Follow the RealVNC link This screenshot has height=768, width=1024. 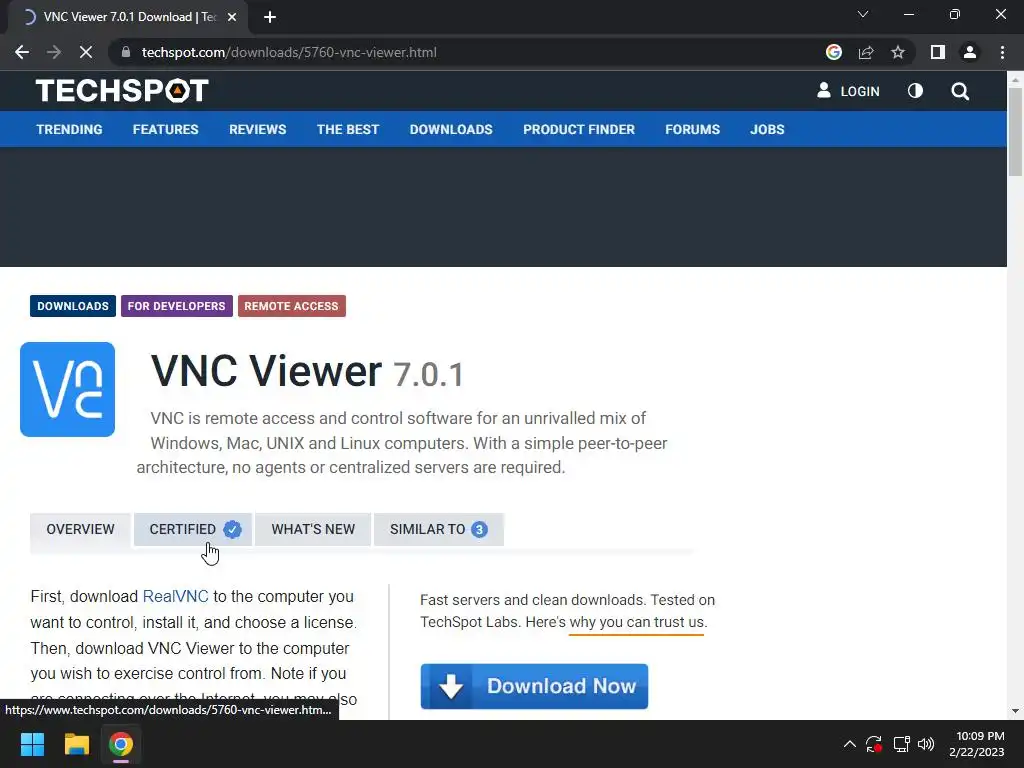pos(176,596)
